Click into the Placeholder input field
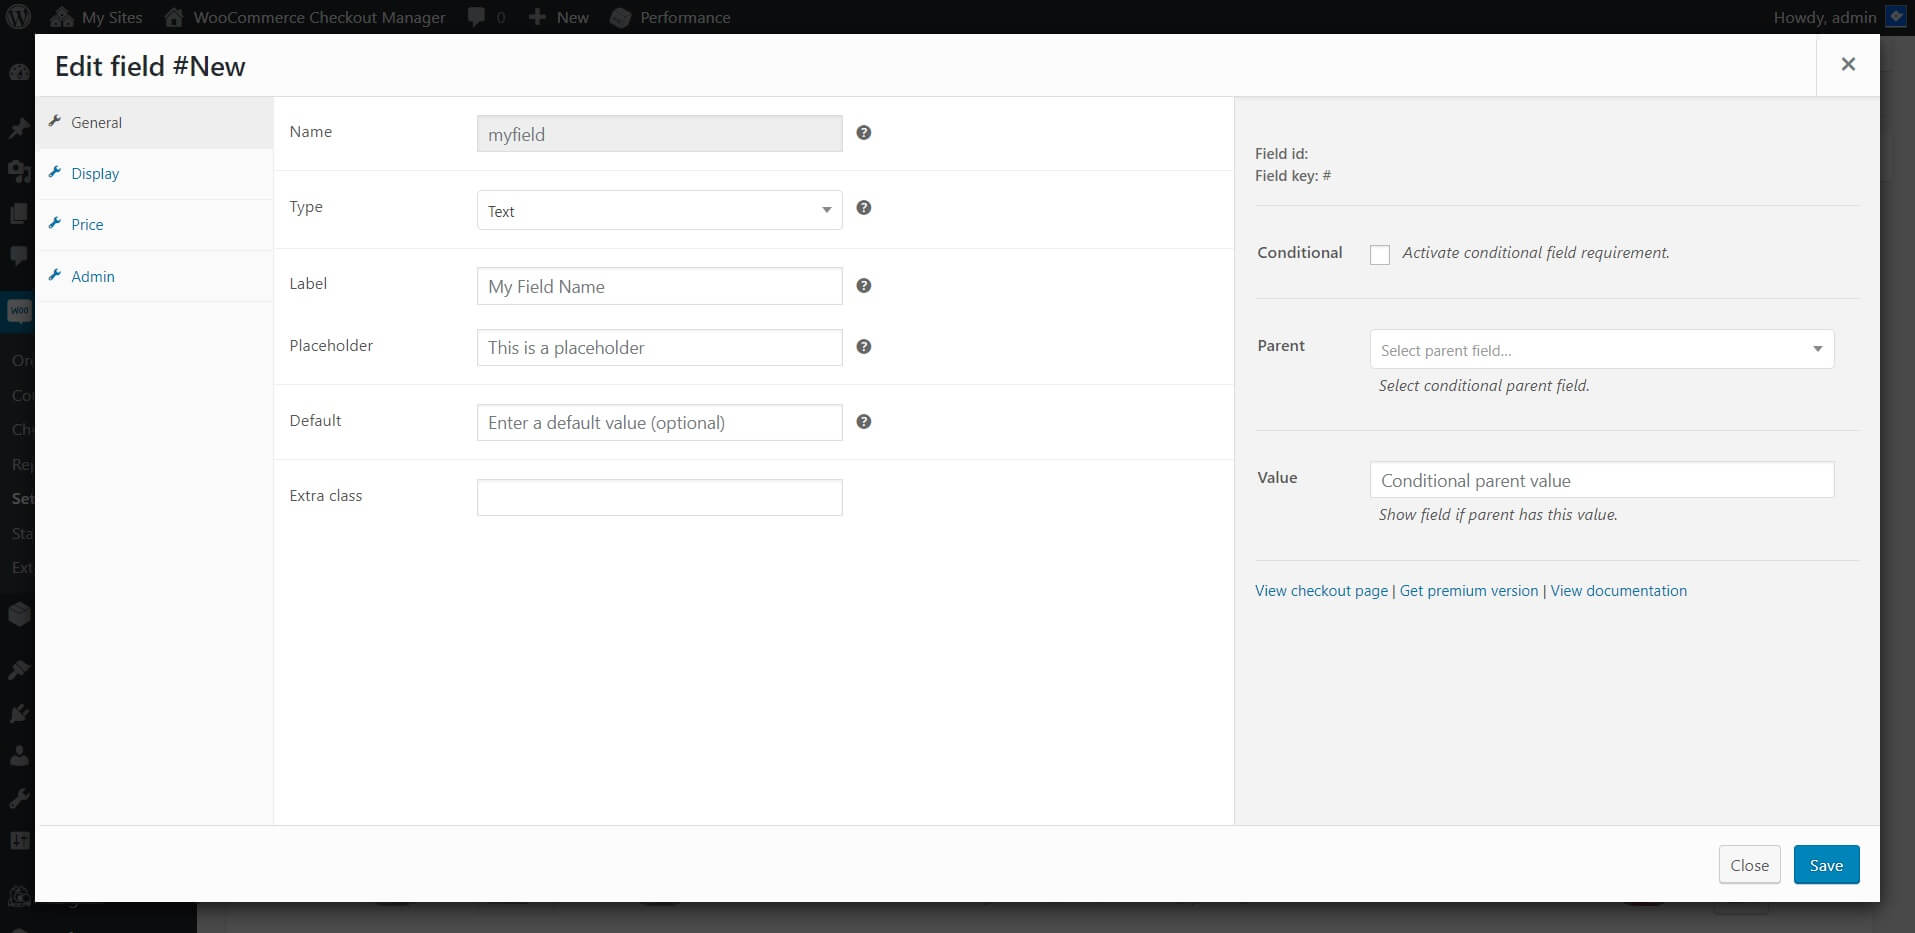 [660, 348]
